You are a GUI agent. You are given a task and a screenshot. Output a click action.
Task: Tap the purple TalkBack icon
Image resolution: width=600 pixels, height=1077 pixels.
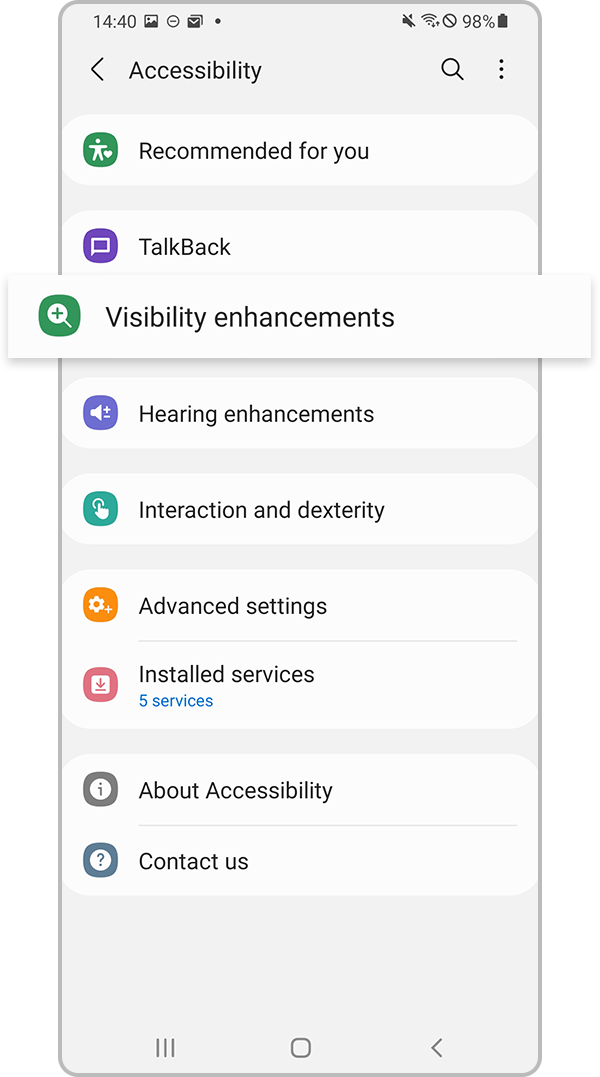click(100, 247)
